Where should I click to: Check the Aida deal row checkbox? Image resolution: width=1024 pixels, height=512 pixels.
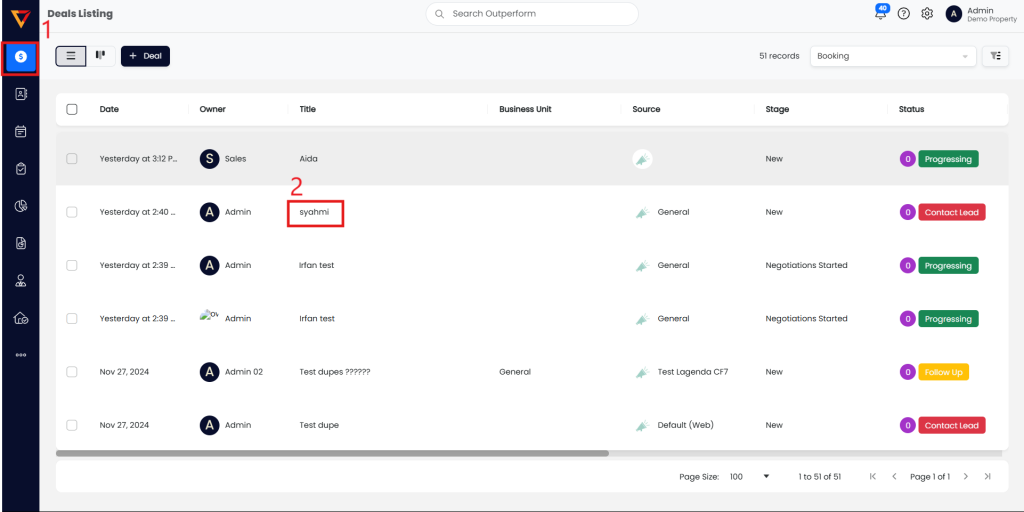72,159
